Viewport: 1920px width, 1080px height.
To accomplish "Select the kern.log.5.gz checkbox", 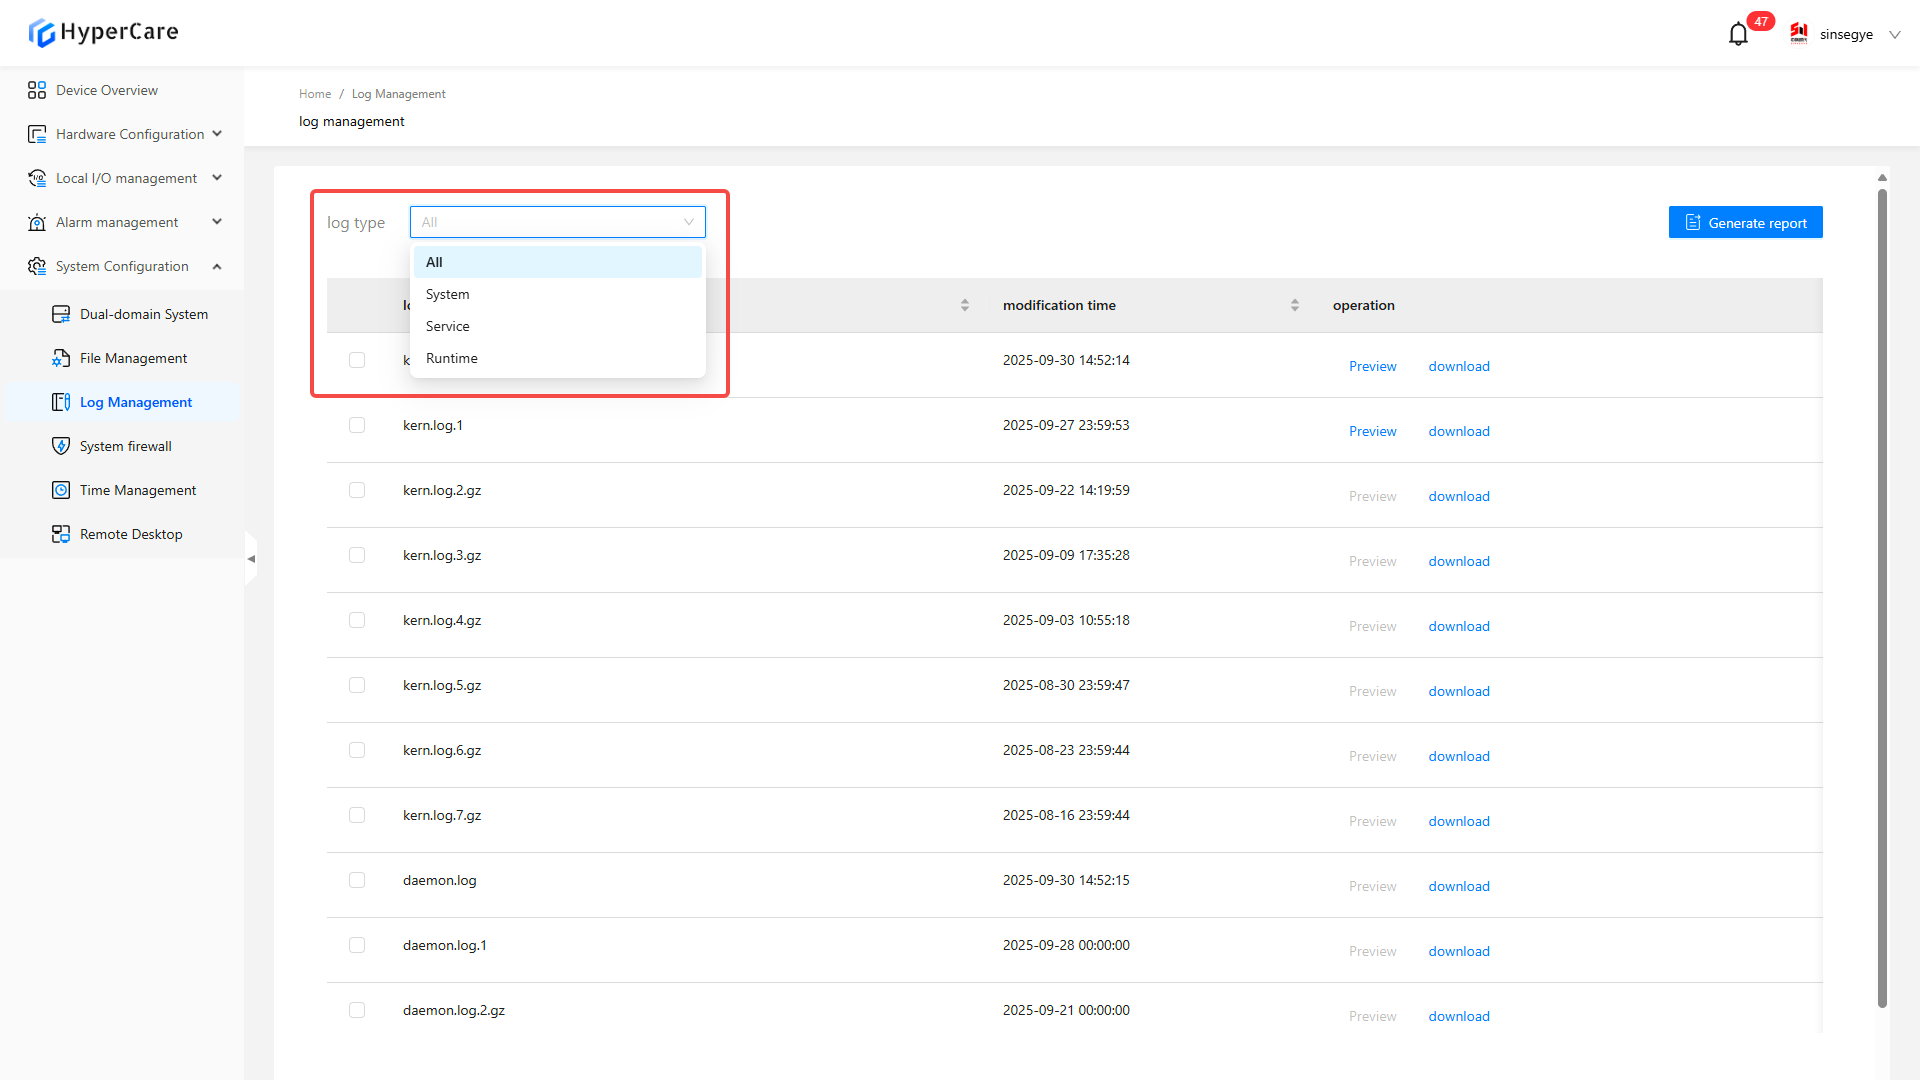I will 357,685.
